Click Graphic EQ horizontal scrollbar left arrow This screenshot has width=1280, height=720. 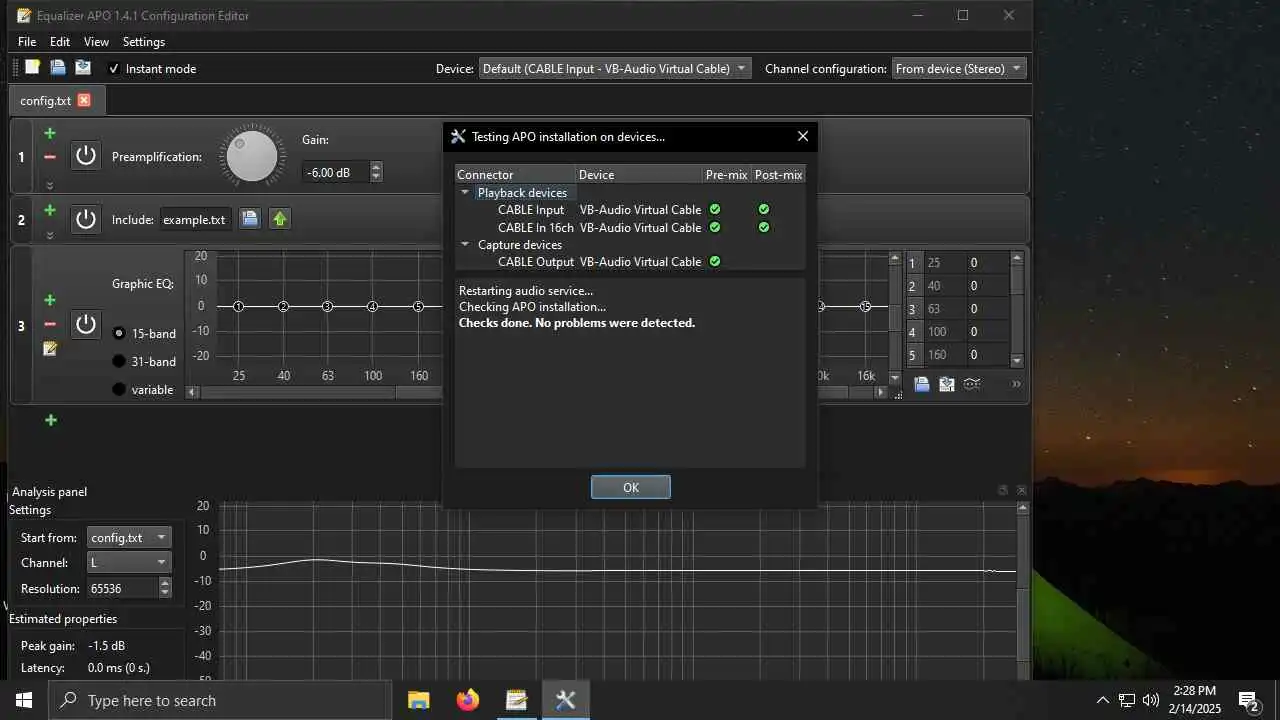[x=192, y=393]
